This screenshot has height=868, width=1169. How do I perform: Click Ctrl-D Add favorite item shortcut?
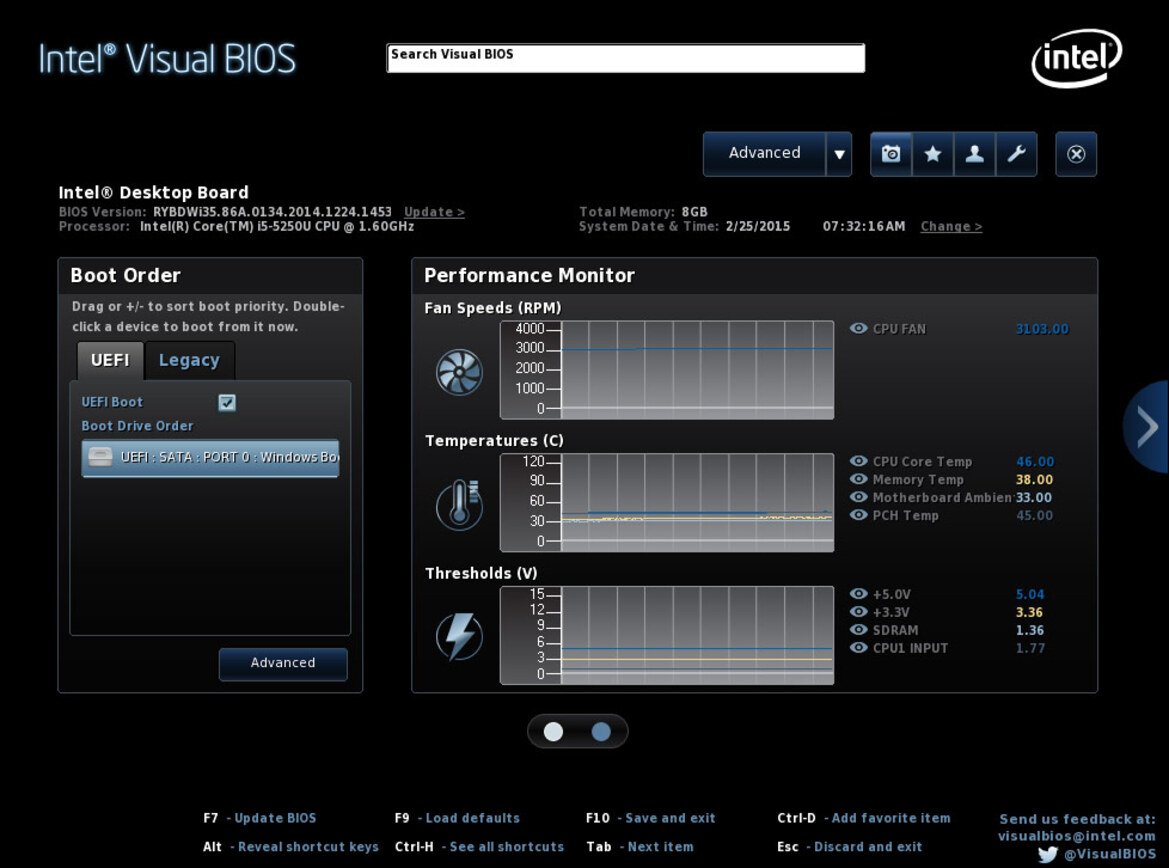coord(863,818)
